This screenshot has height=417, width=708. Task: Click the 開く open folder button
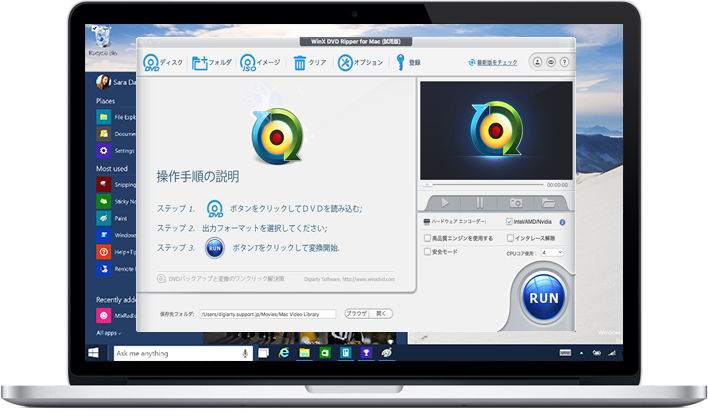click(381, 314)
